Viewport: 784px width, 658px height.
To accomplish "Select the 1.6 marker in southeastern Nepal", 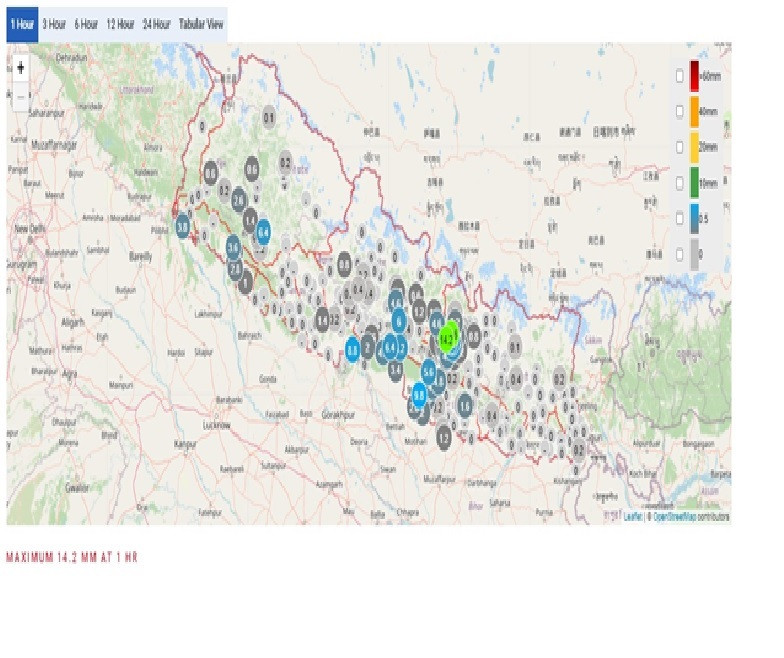I will tap(465, 406).
